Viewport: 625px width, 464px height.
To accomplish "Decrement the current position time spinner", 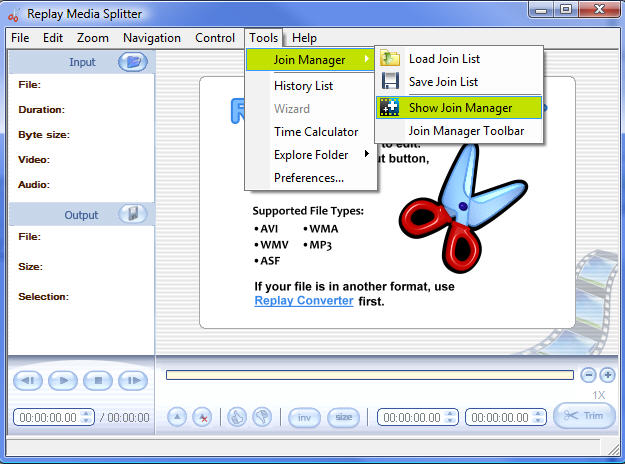I will pos(86,421).
